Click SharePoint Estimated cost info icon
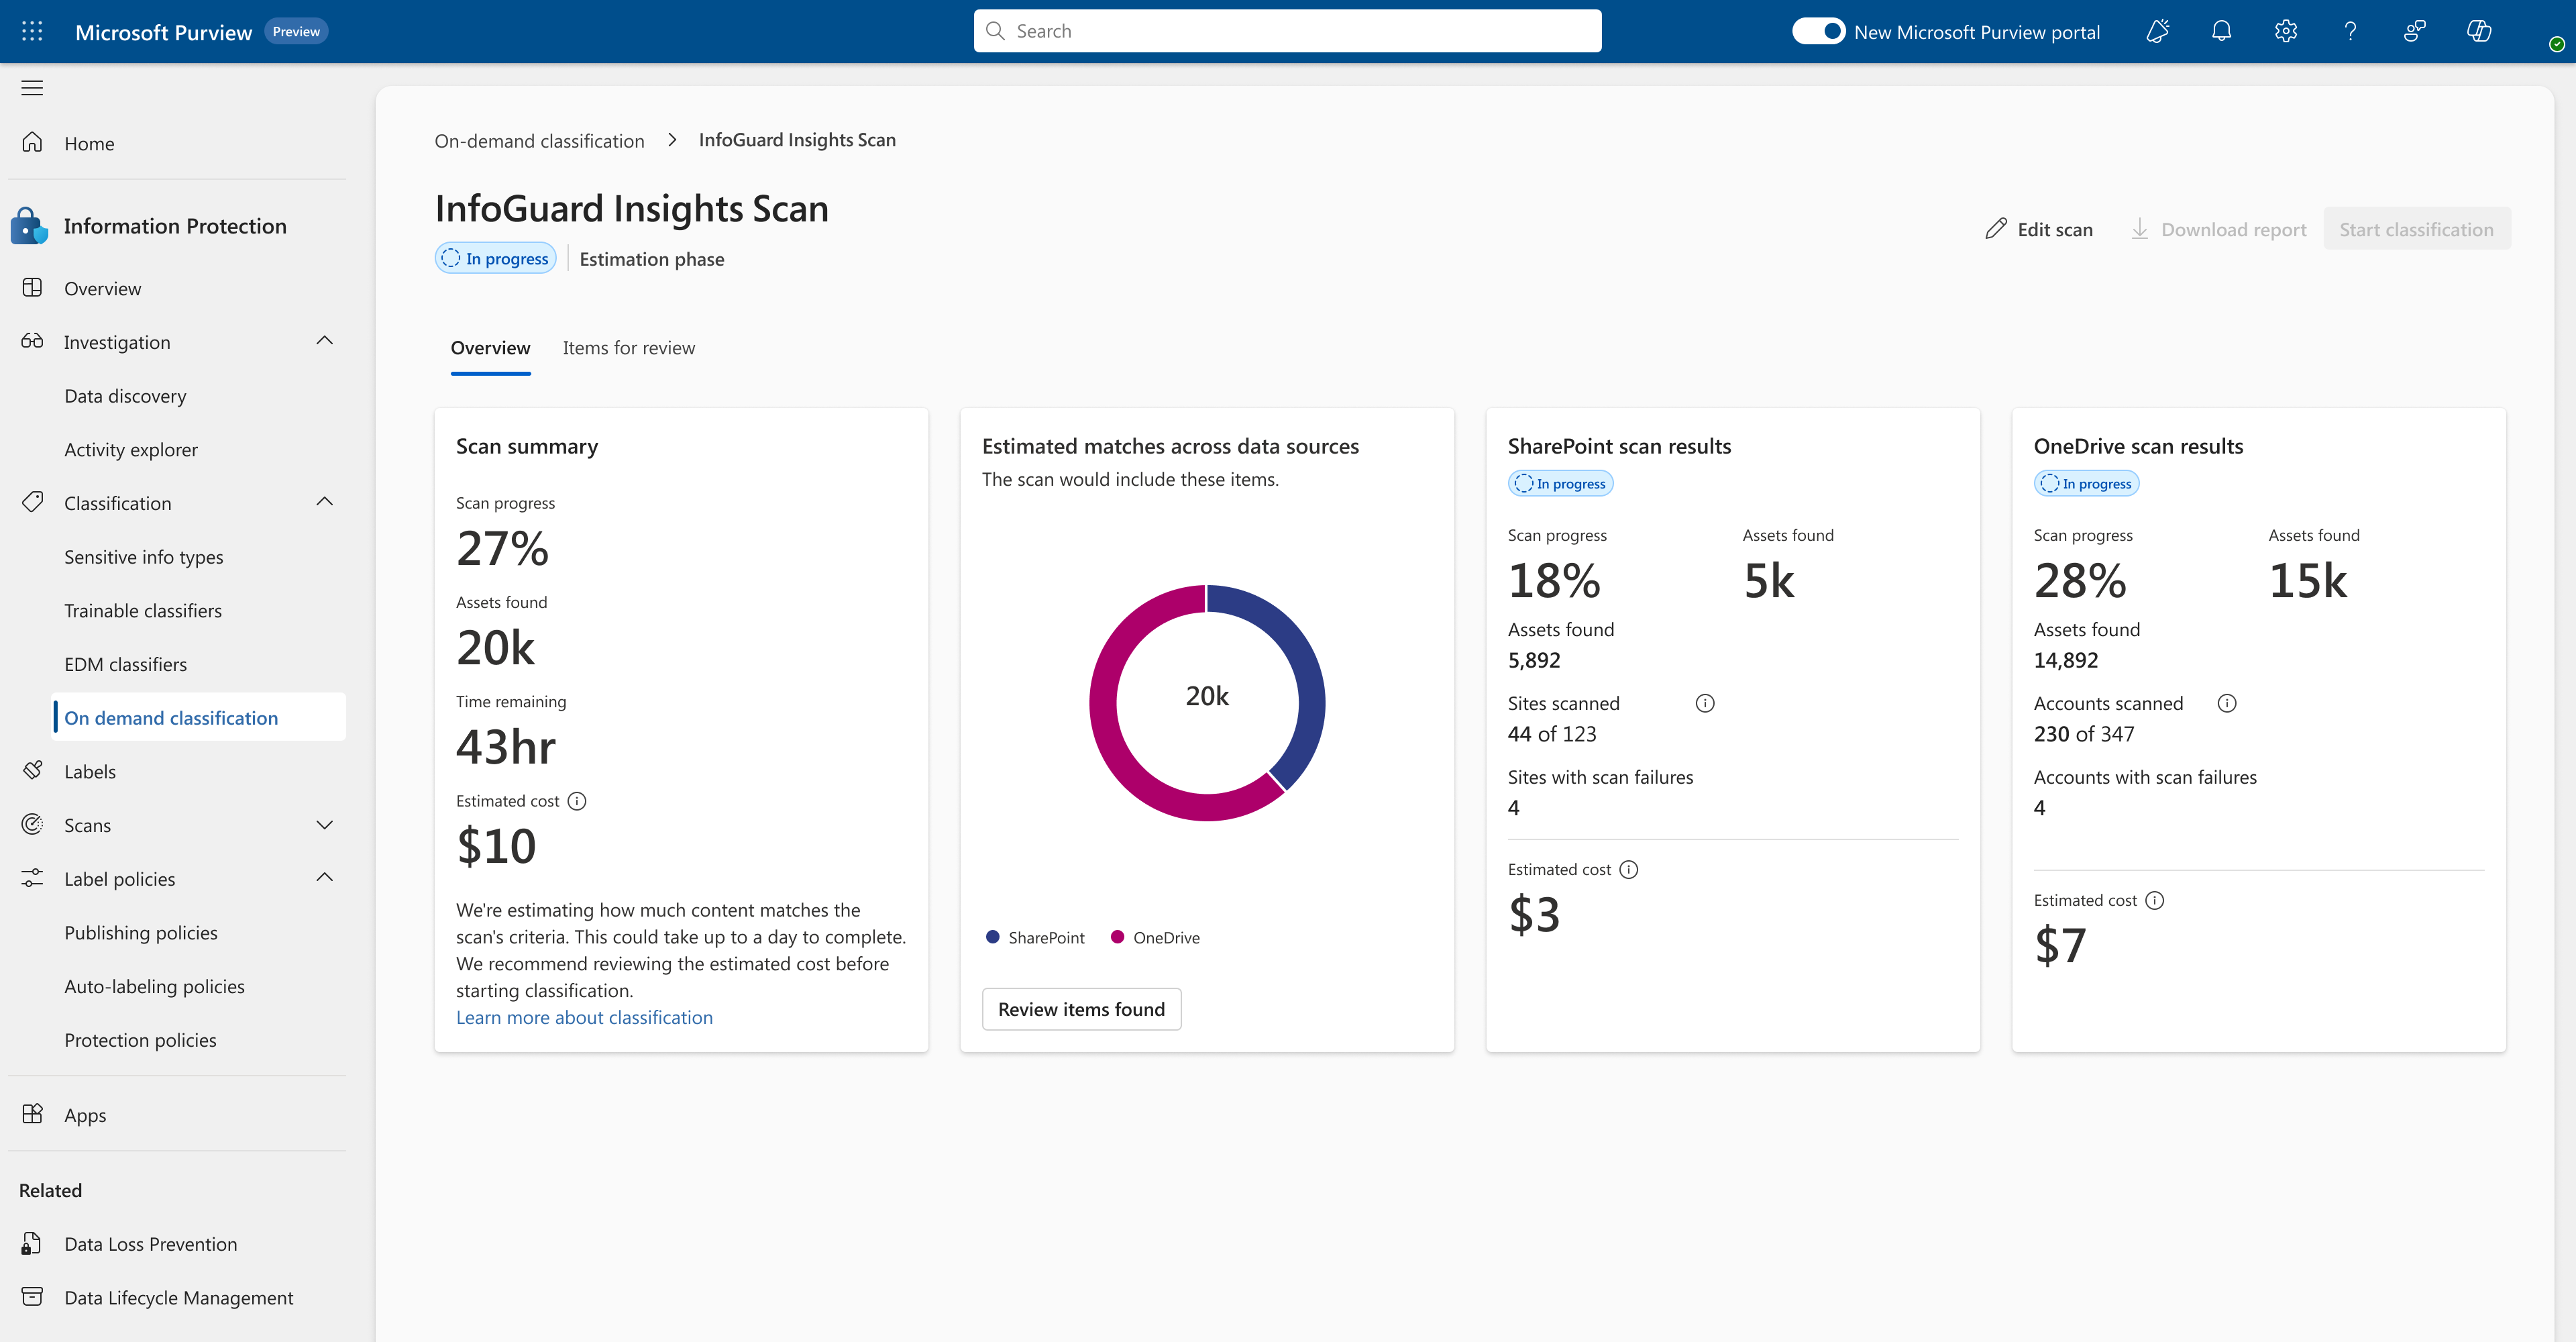Viewport: 2576px width, 1342px height. pyautogui.click(x=1629, y=869)
